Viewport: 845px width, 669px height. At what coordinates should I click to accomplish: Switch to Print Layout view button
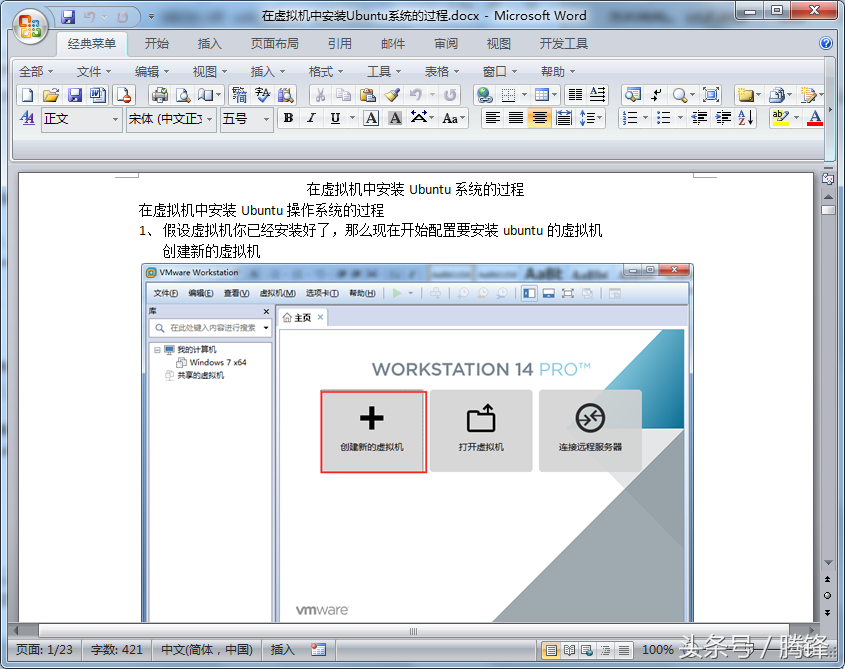point(551,650)
